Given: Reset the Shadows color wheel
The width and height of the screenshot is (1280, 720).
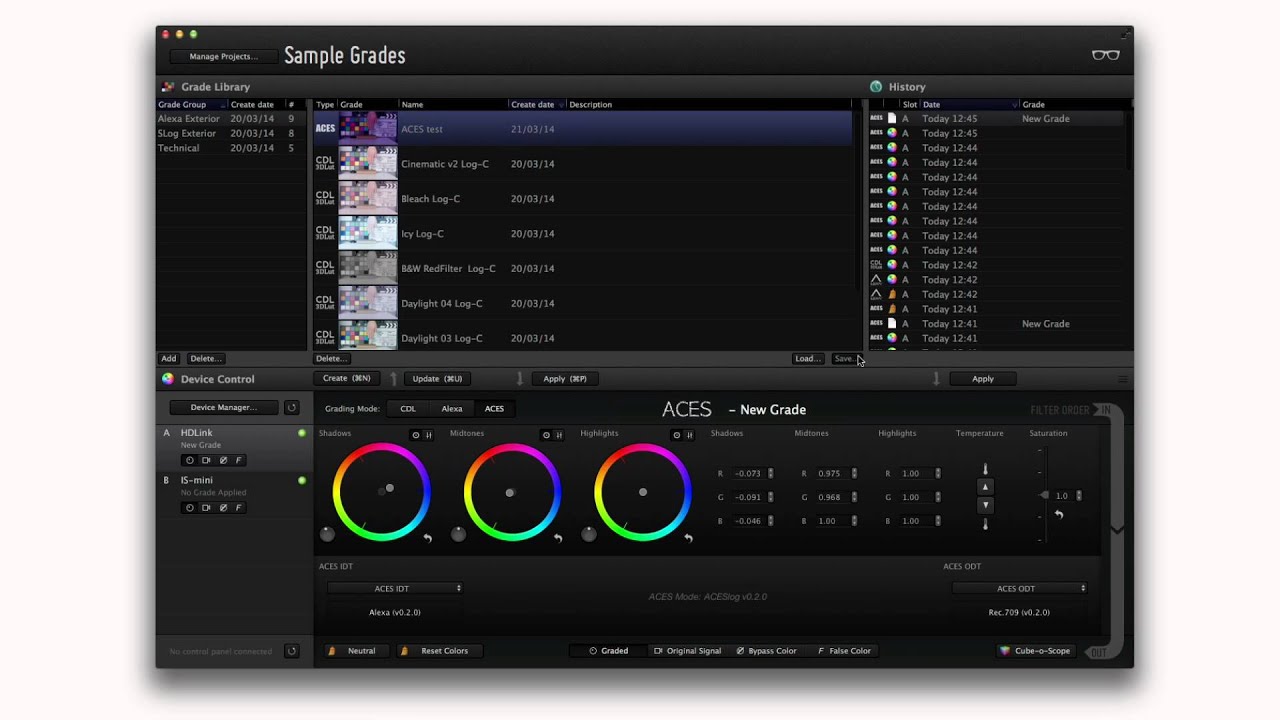Looking at the screenshot, I should 428,538.
